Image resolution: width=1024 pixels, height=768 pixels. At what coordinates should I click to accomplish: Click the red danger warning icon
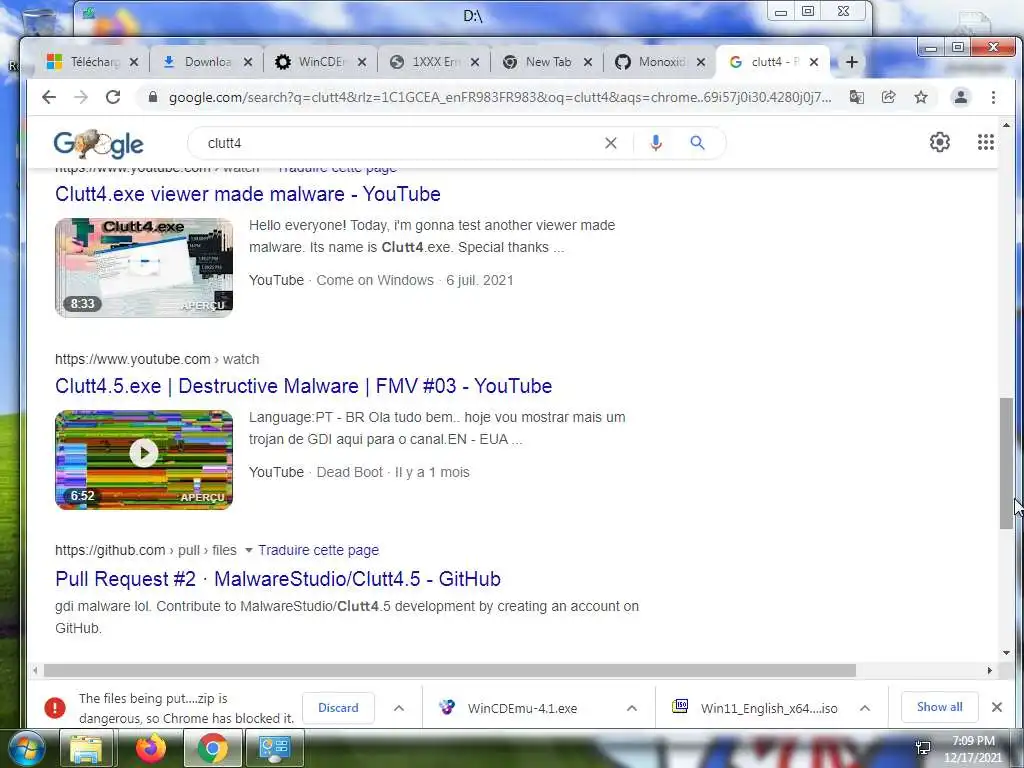tap(55, 708)
